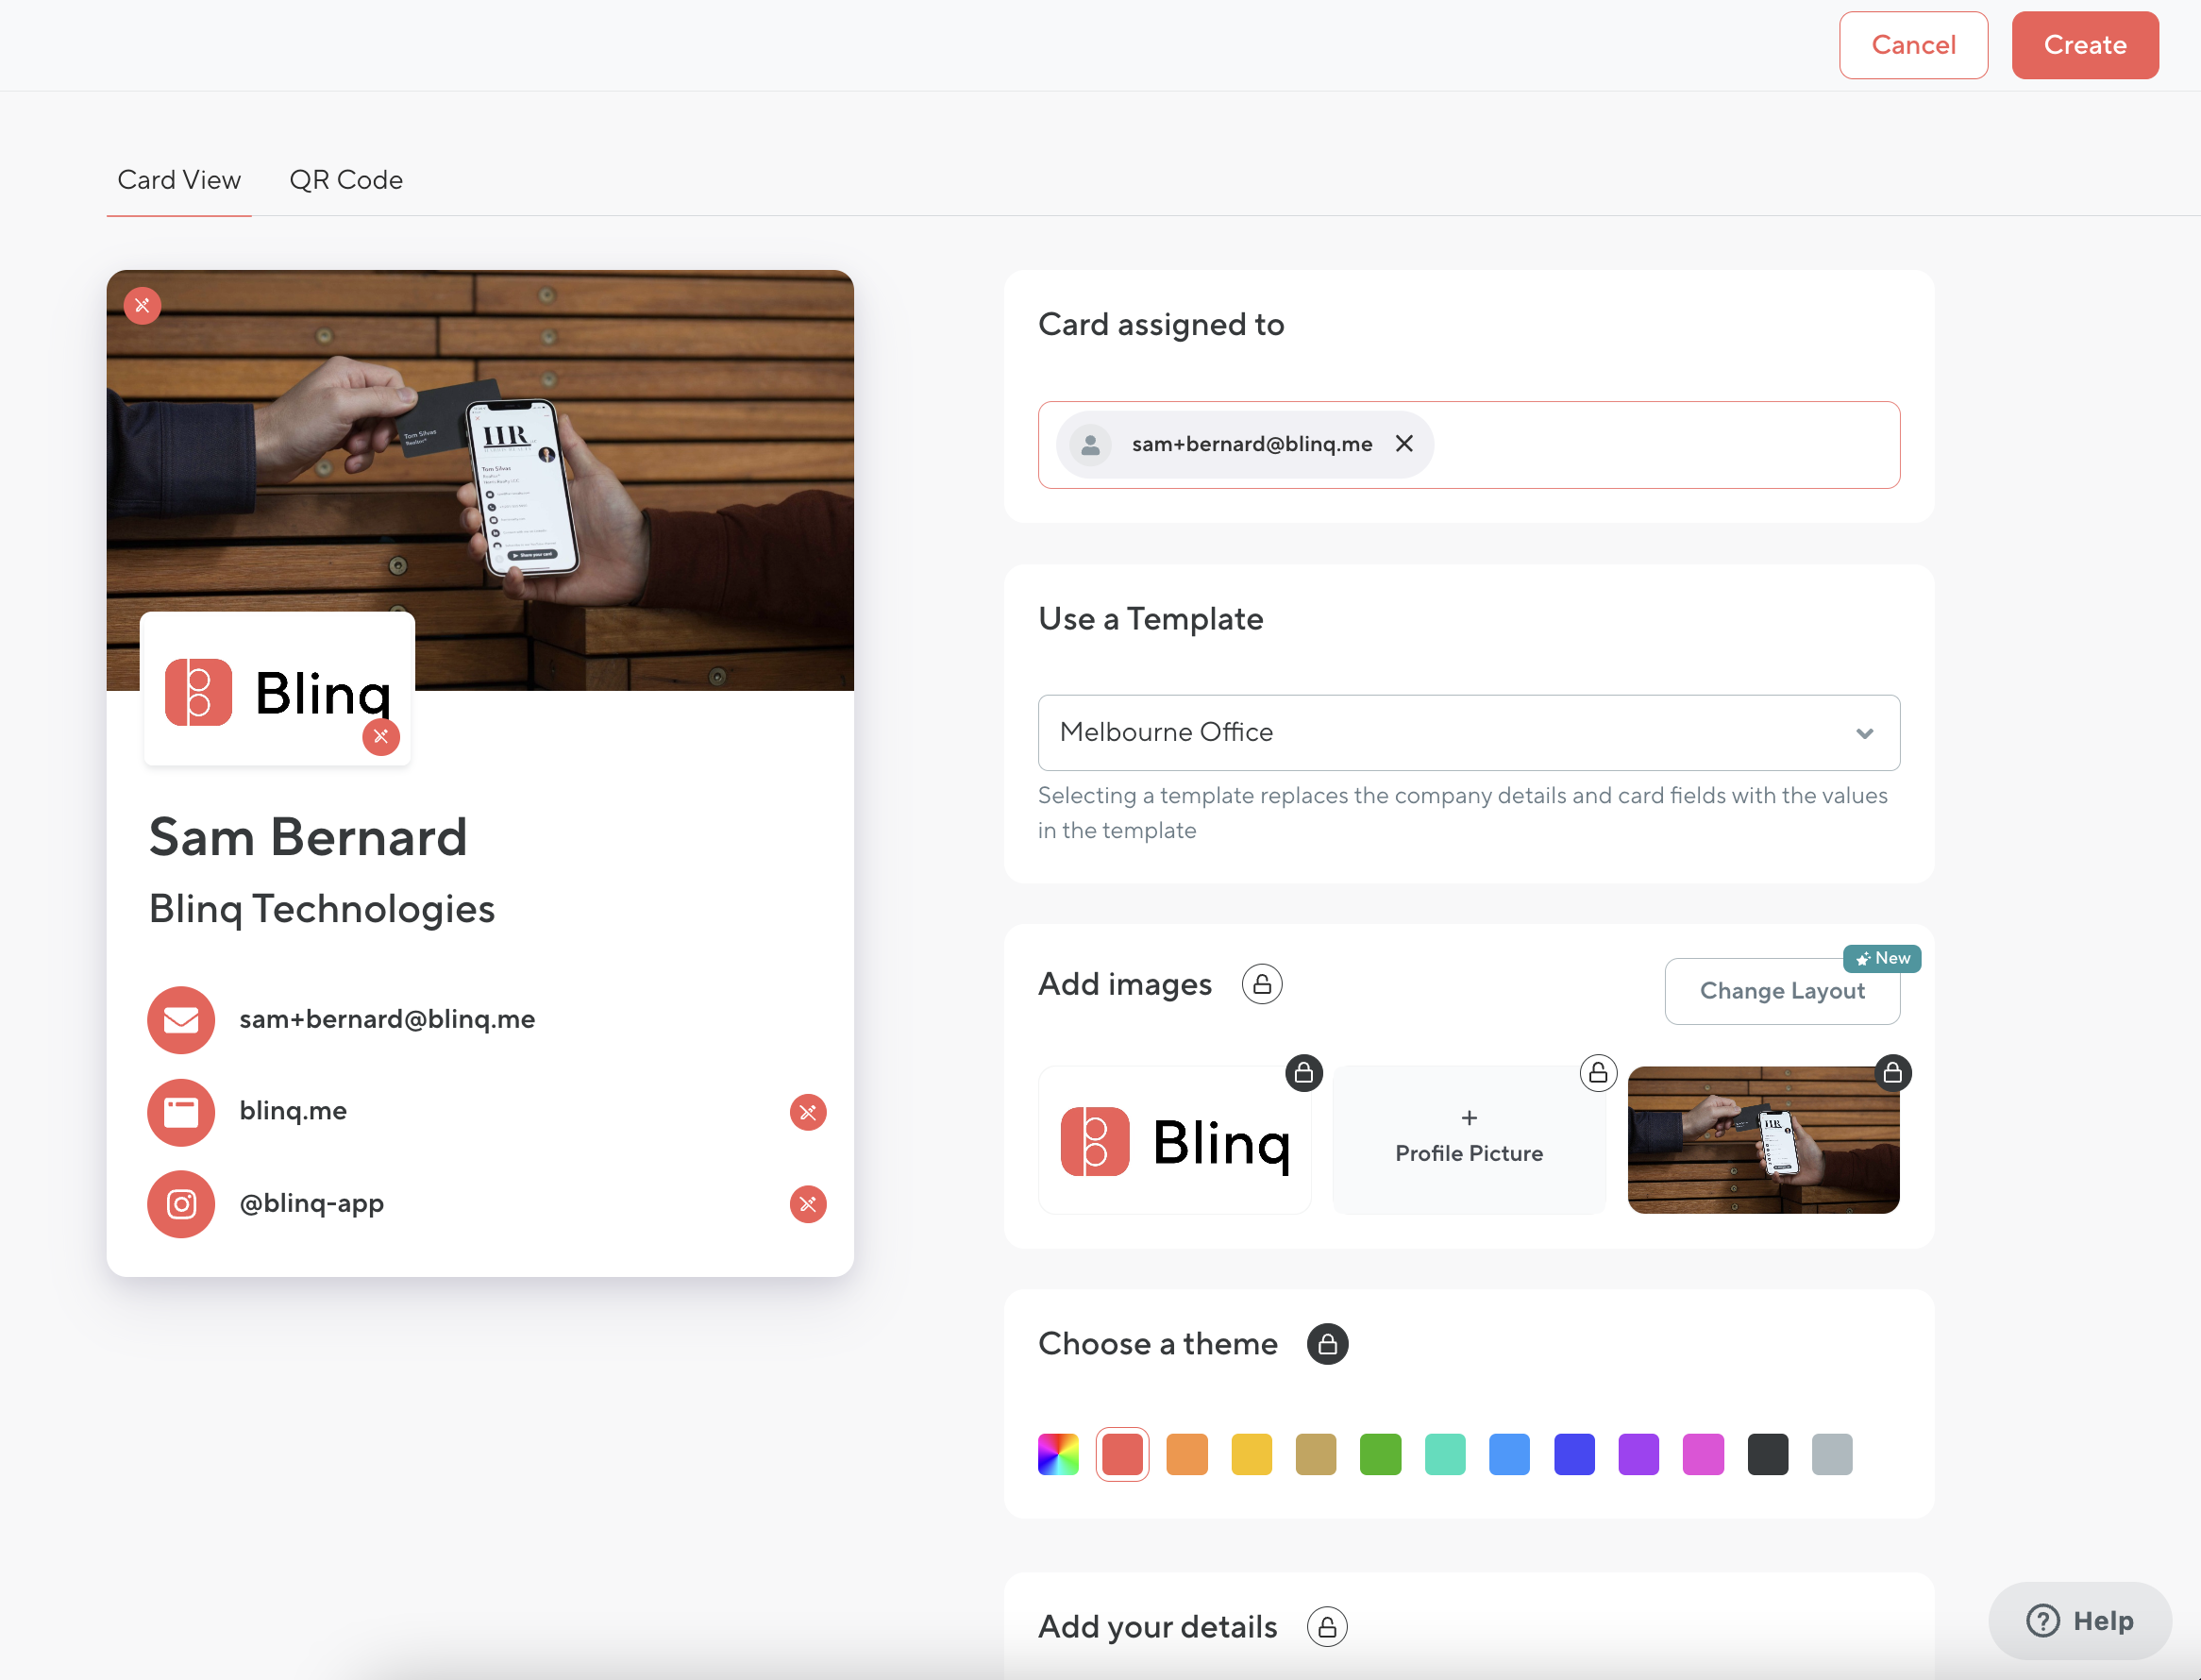Select the purple theme swatch
The image size is (2201, 1680).
tap(1638, 1454)
